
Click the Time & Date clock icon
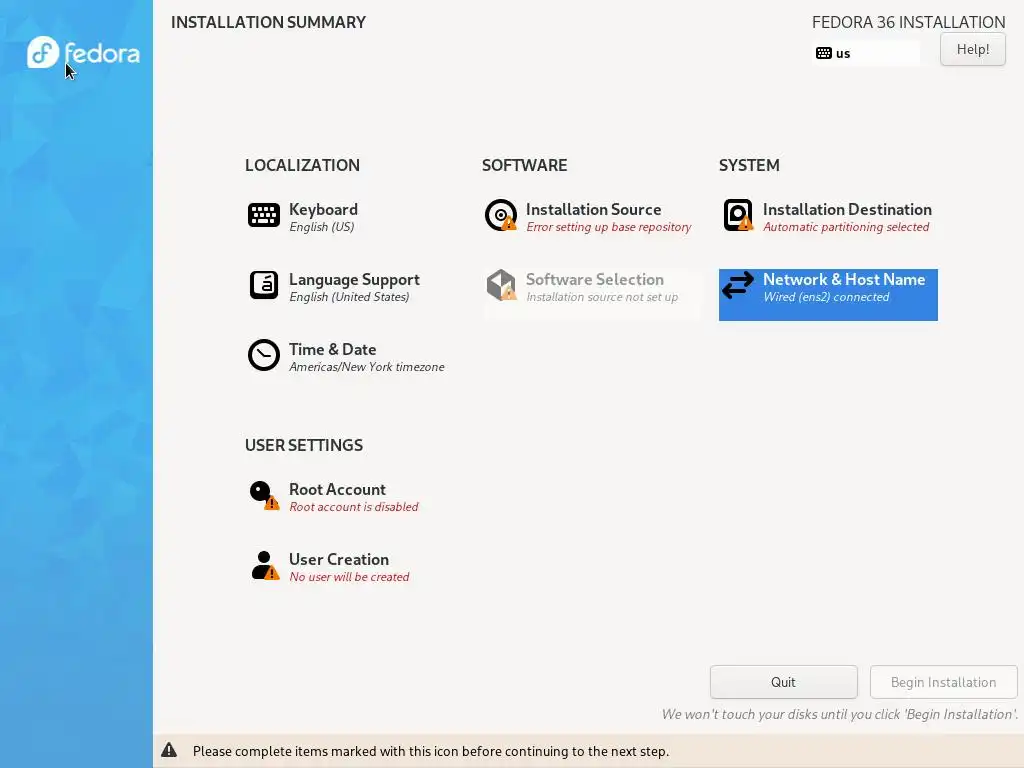pyautogui.click(x=264, y=355)
